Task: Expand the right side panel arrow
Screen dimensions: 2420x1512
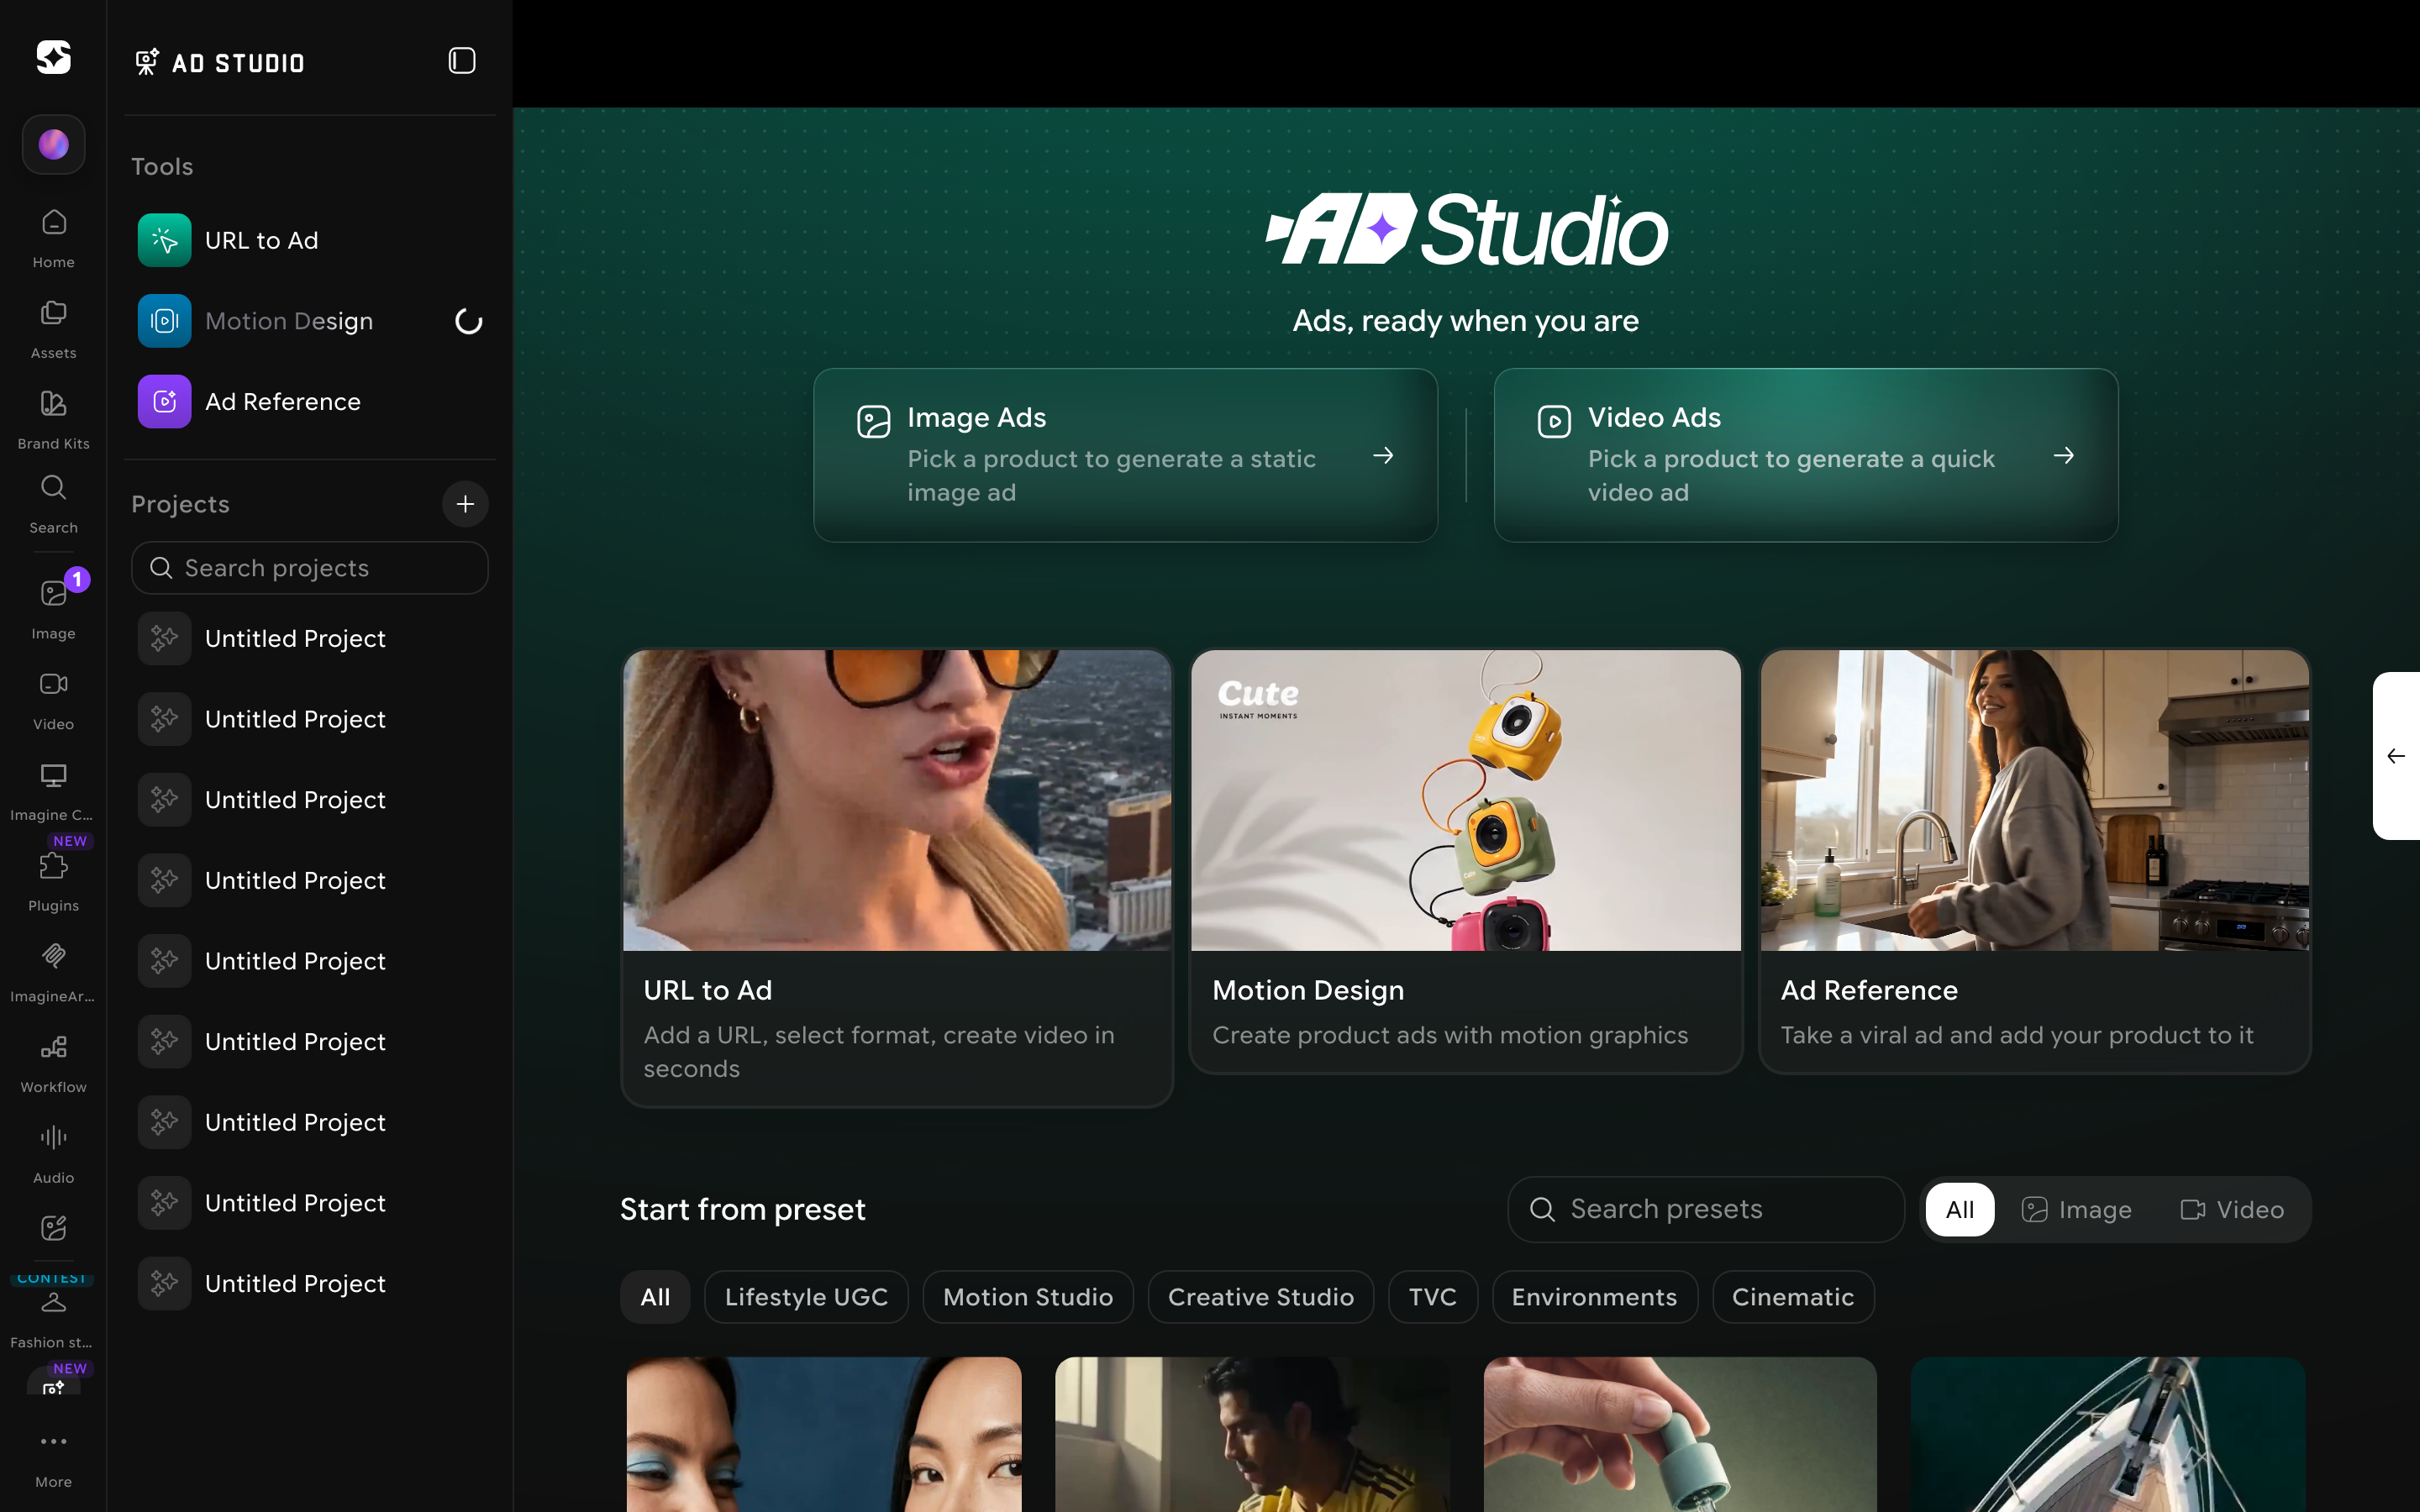Action: [x=2396, y=756]
